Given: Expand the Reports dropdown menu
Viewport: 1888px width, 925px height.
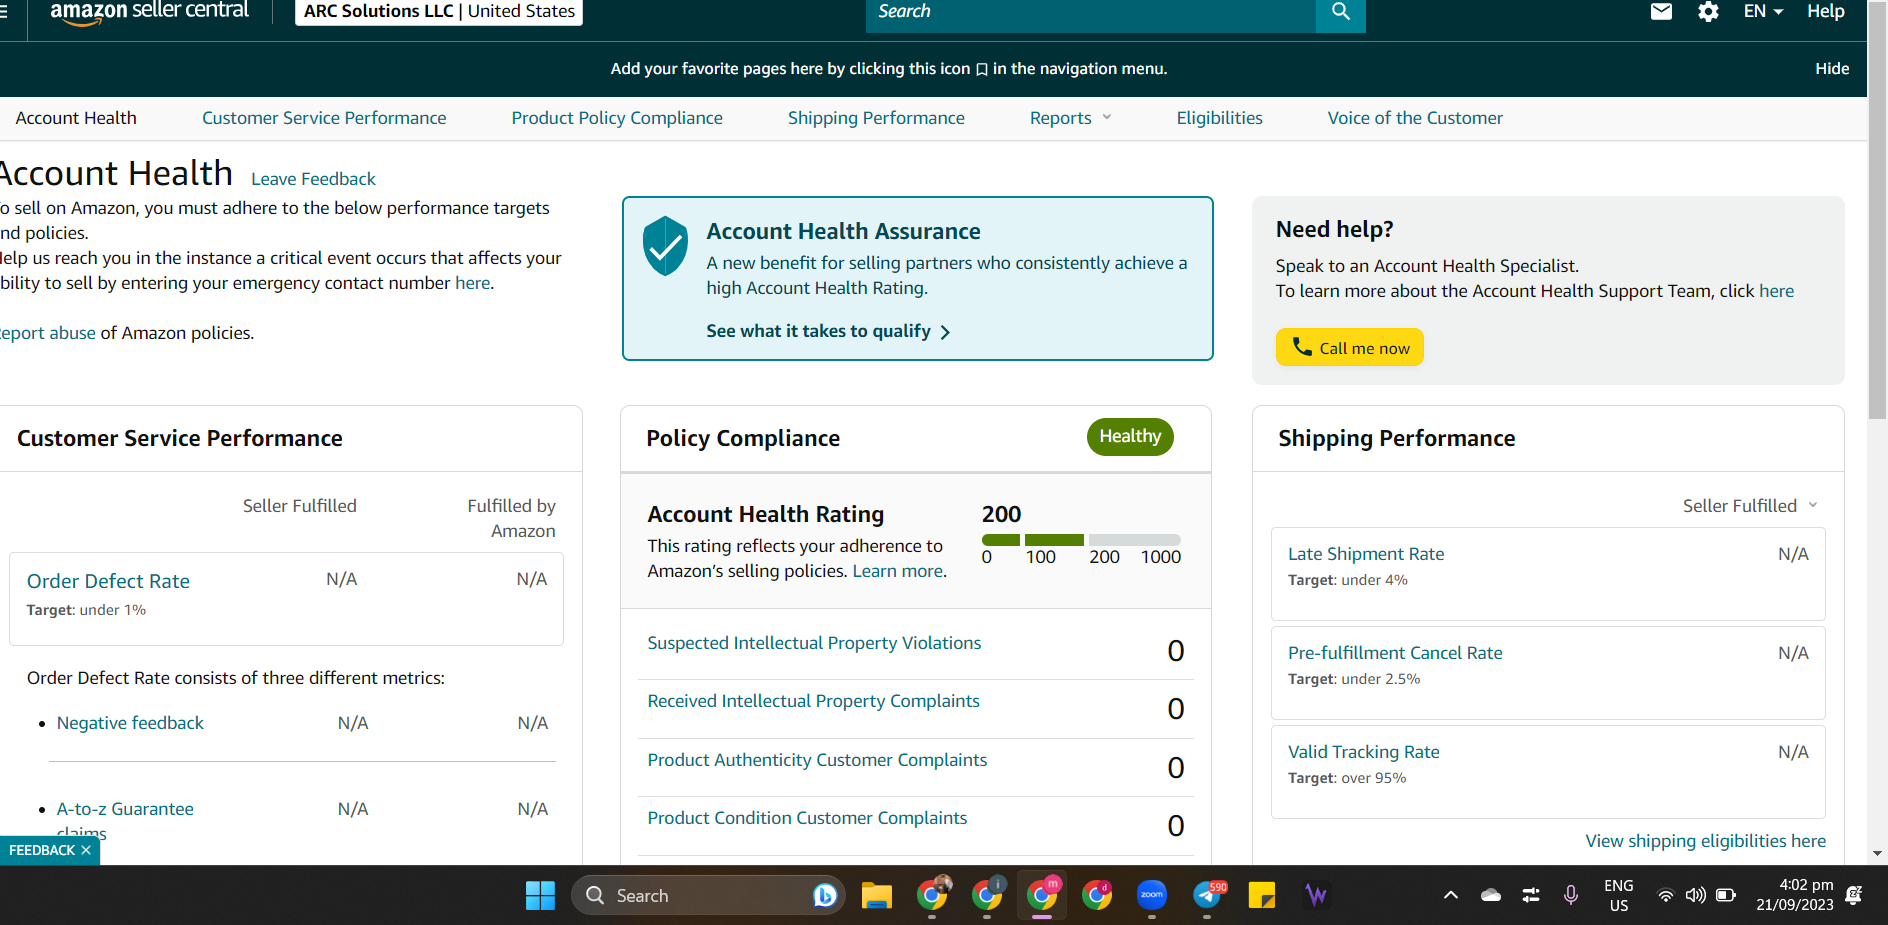Looking at the screenshot, I should tap(1070, 118).
